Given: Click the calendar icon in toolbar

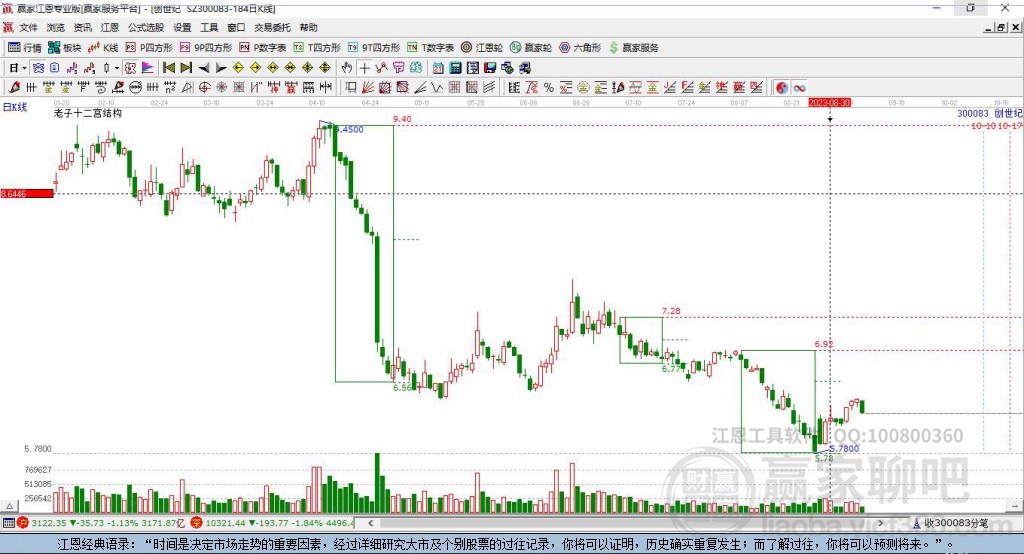Looking at the screenshot, I should click(438, 68).
